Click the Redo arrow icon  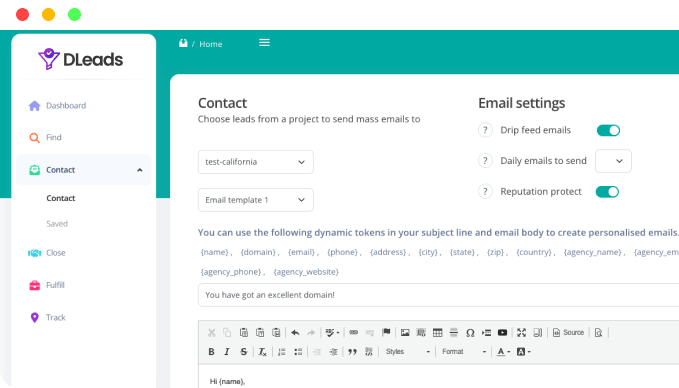point(311,333)
